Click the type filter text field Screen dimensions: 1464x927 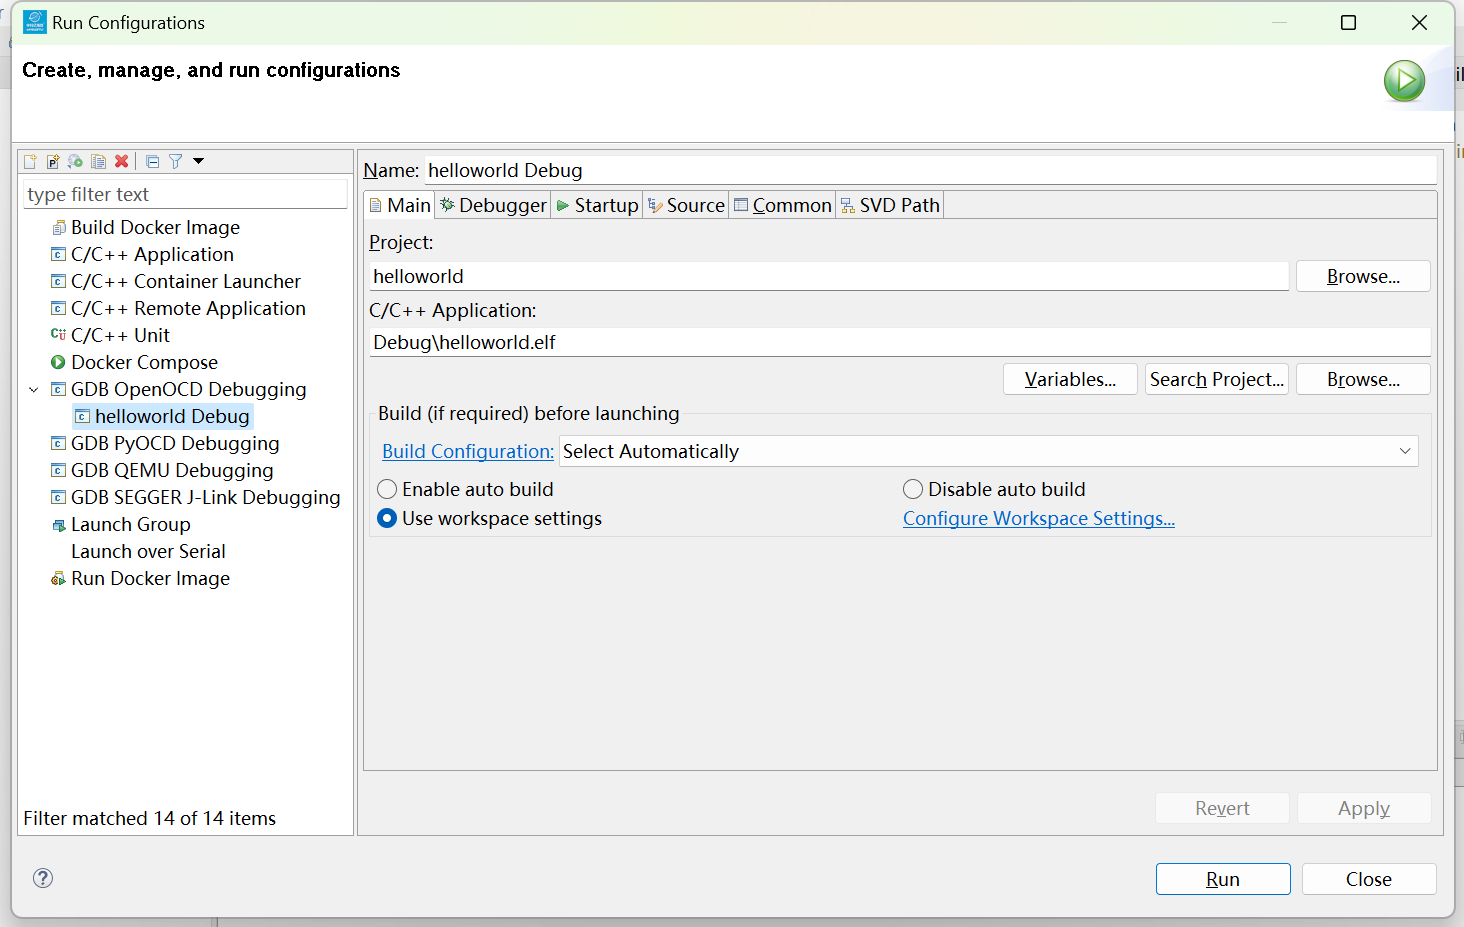[x=185, y=194]
